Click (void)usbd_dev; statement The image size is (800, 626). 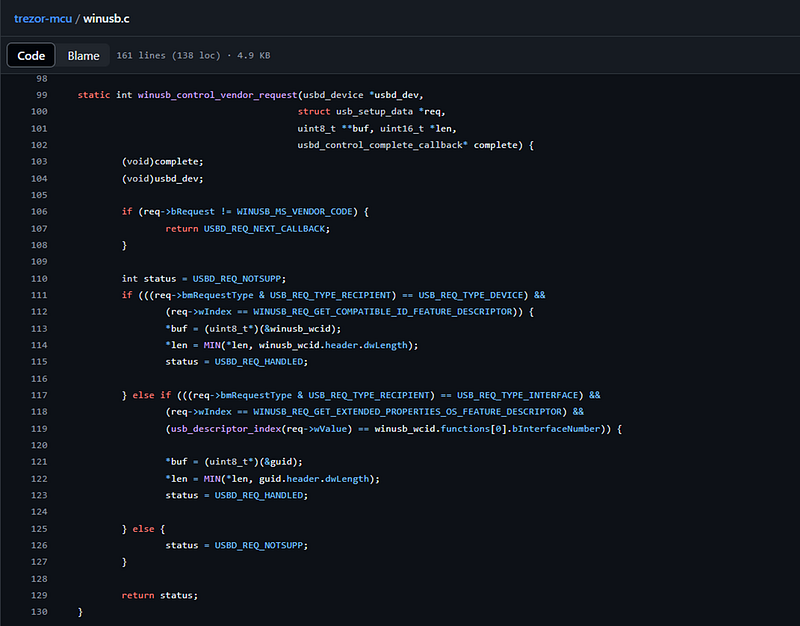pos(162,179)
